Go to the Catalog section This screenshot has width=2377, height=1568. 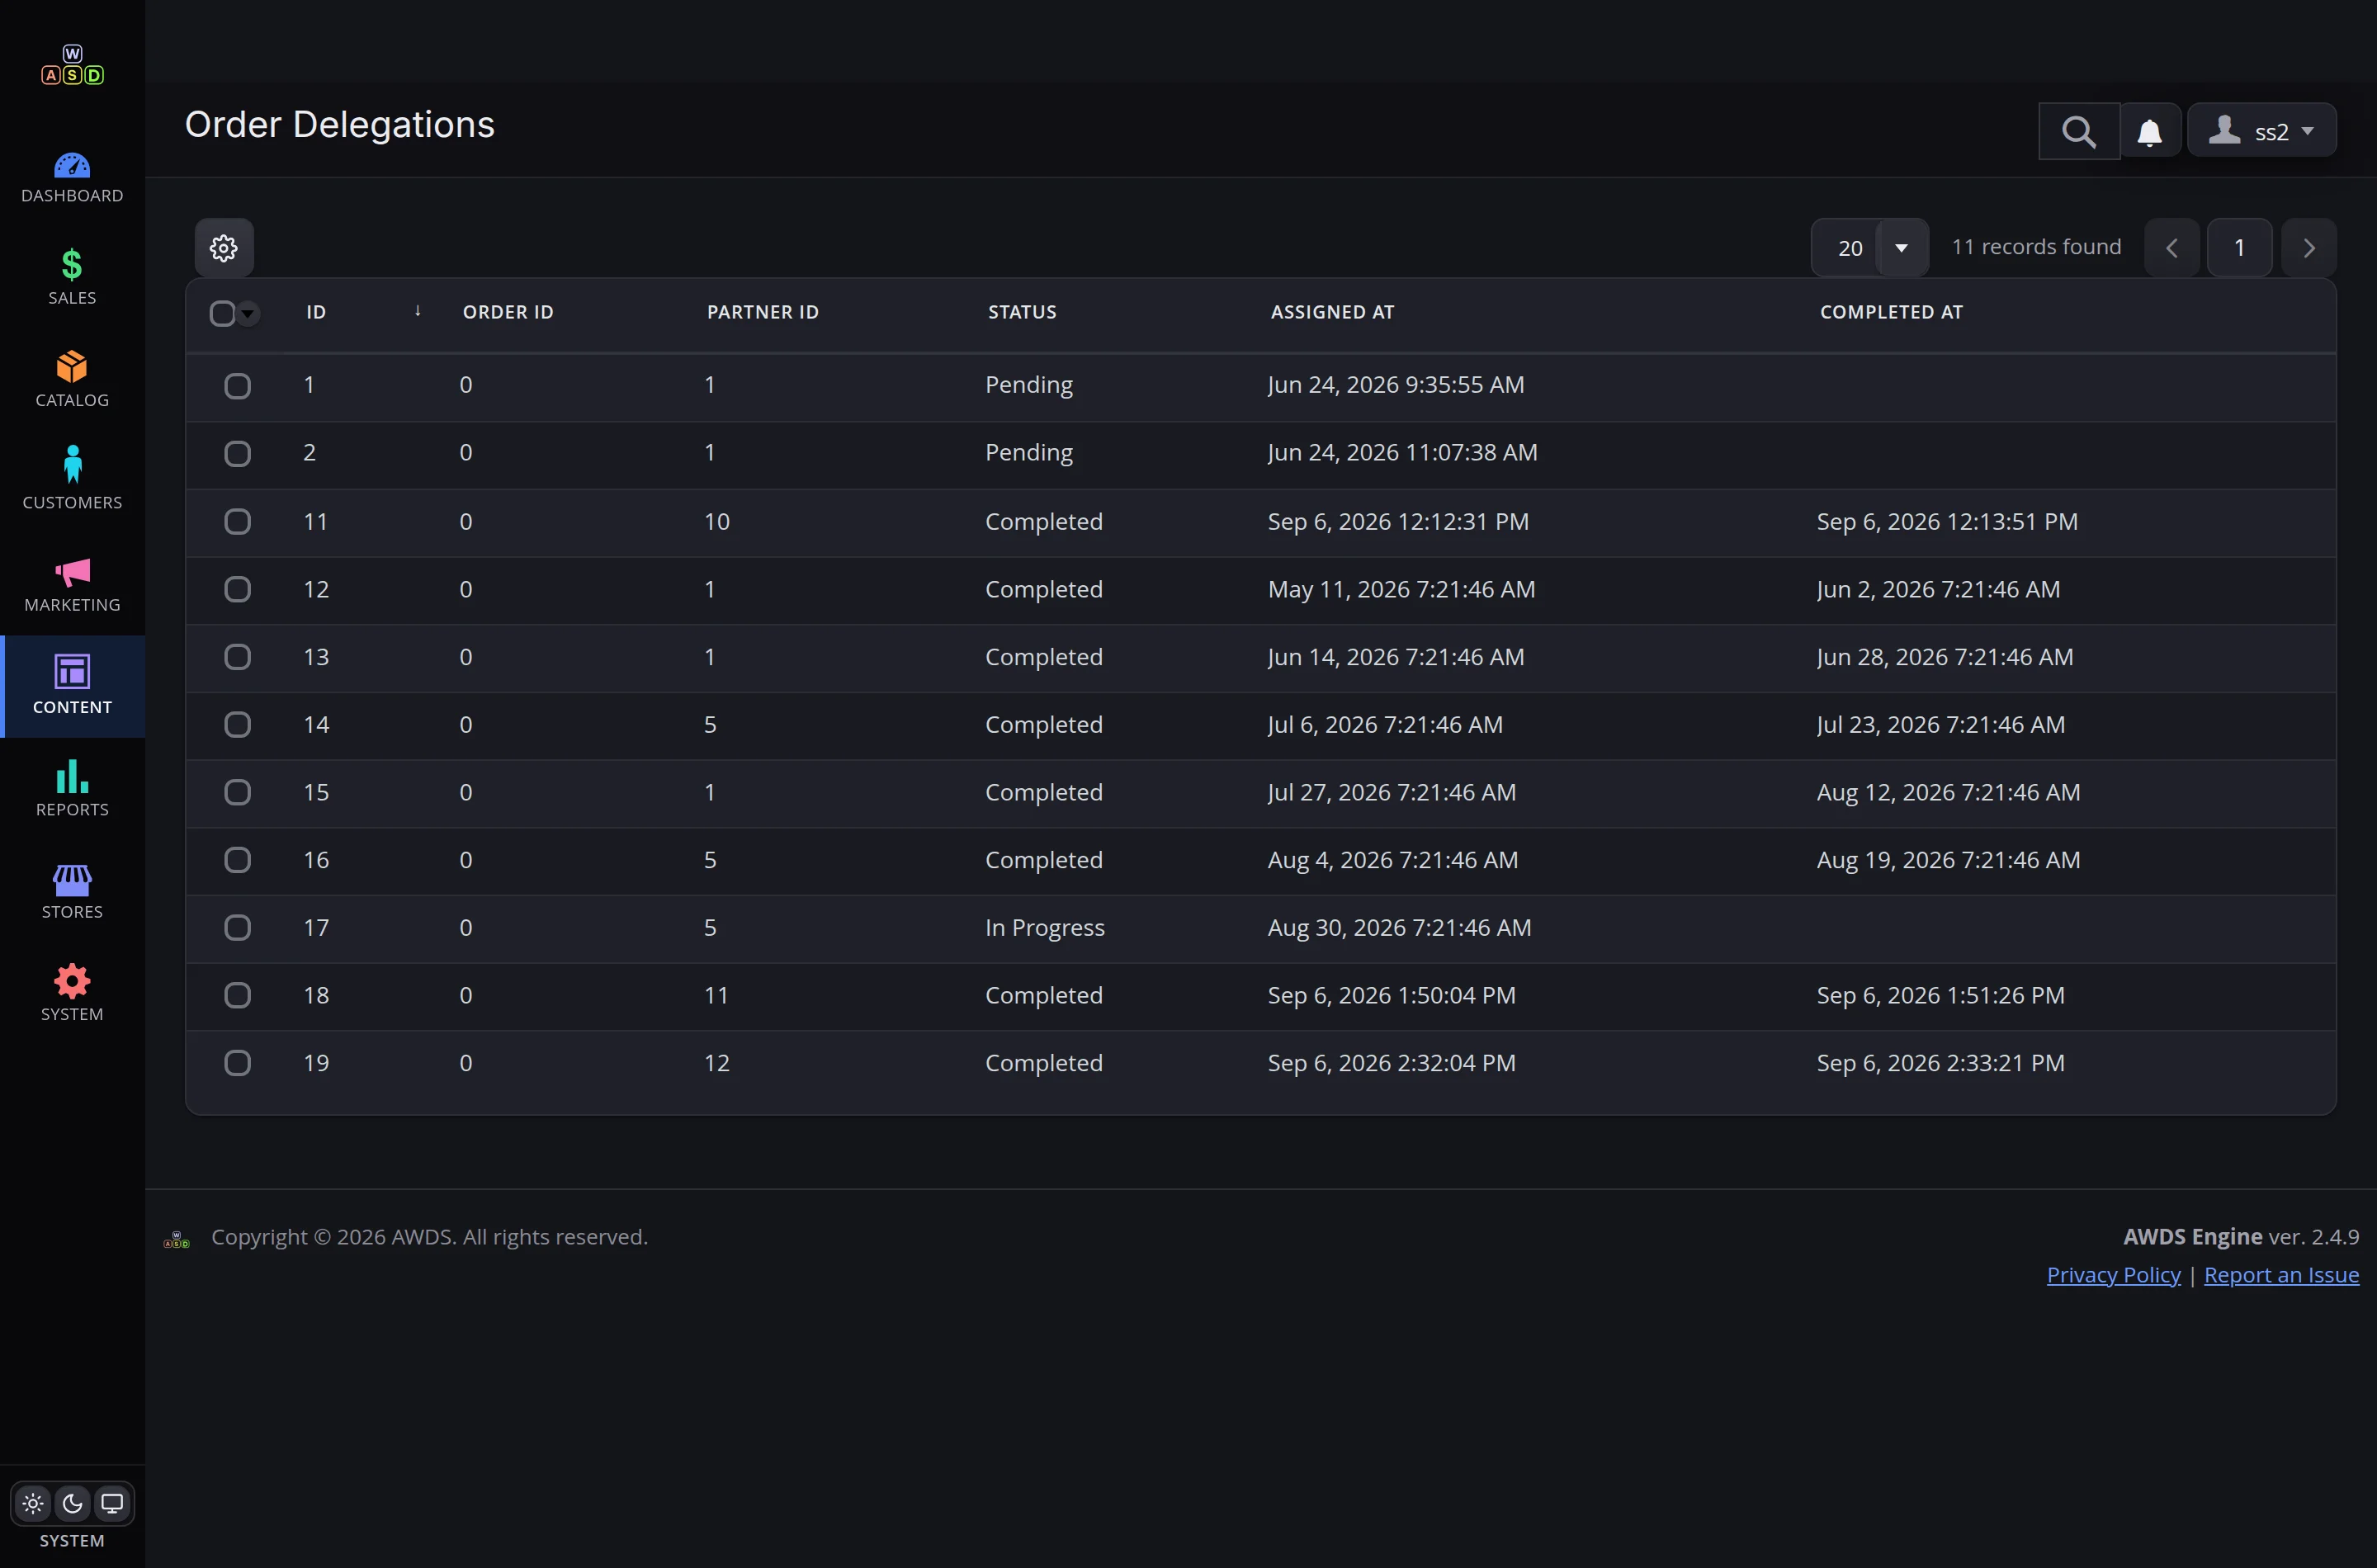pos(72,380)
